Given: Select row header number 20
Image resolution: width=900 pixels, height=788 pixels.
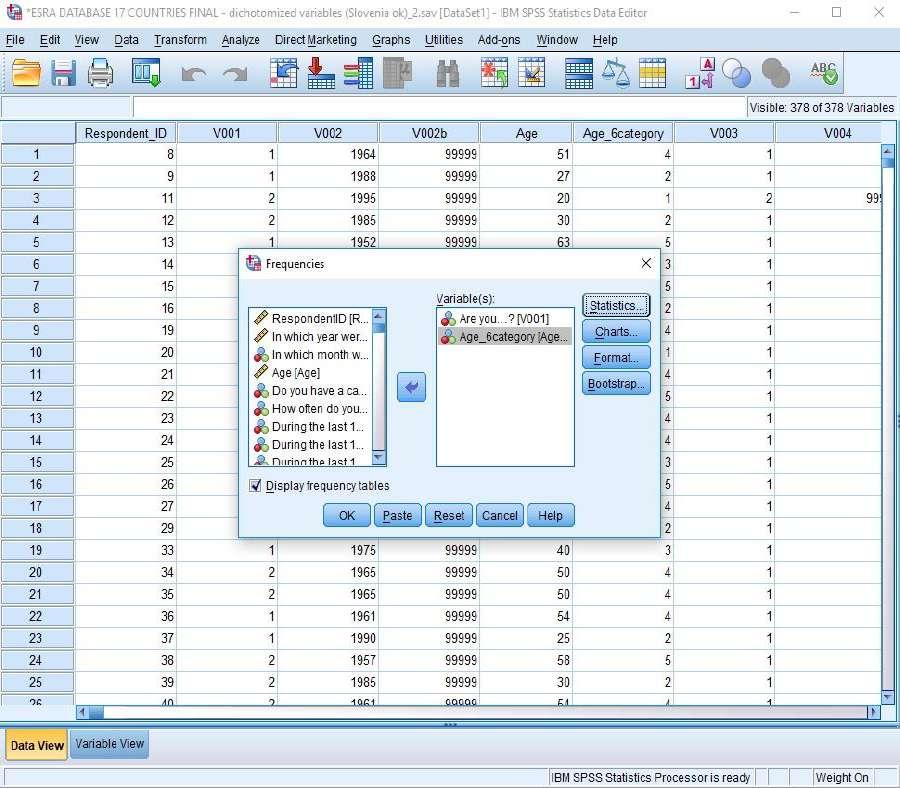Looking at the screenshot, I should (36, 572).
